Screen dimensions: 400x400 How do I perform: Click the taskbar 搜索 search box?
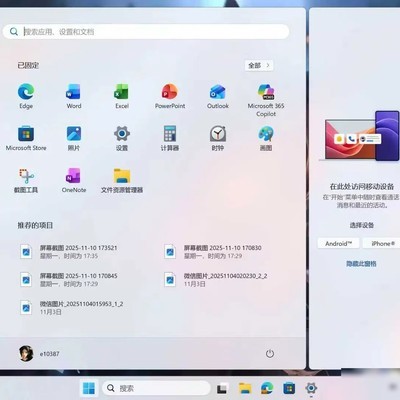pyautogui.click(x=156, y=388)
